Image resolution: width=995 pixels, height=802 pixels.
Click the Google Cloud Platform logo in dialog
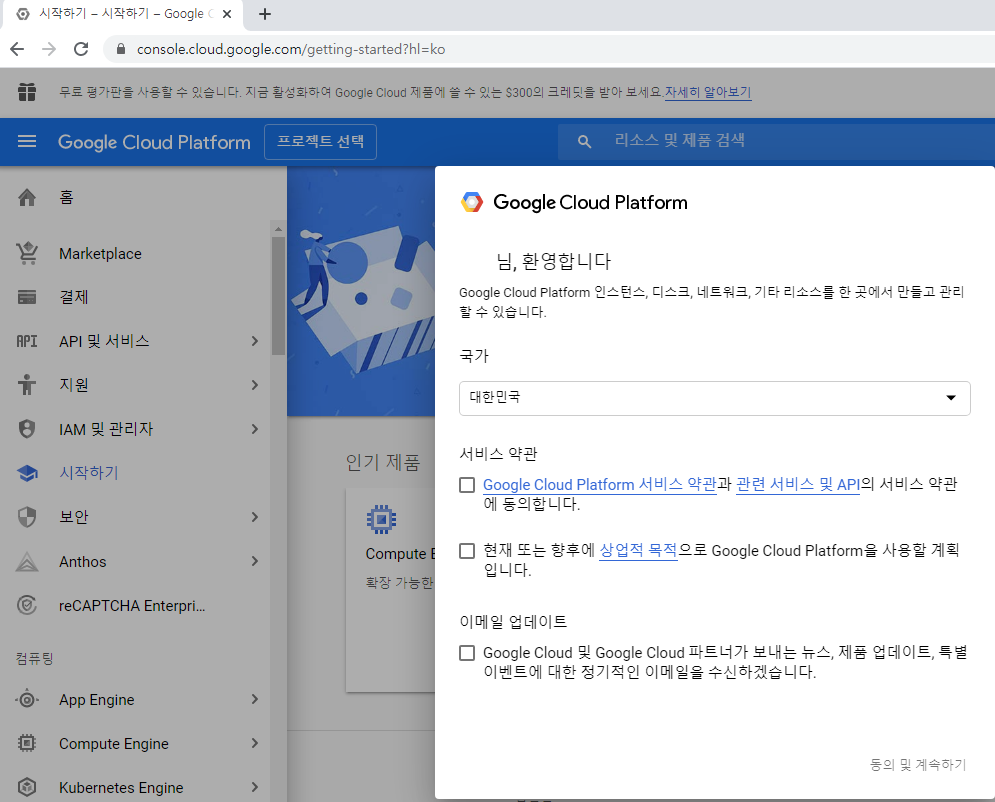coord(471,202)
